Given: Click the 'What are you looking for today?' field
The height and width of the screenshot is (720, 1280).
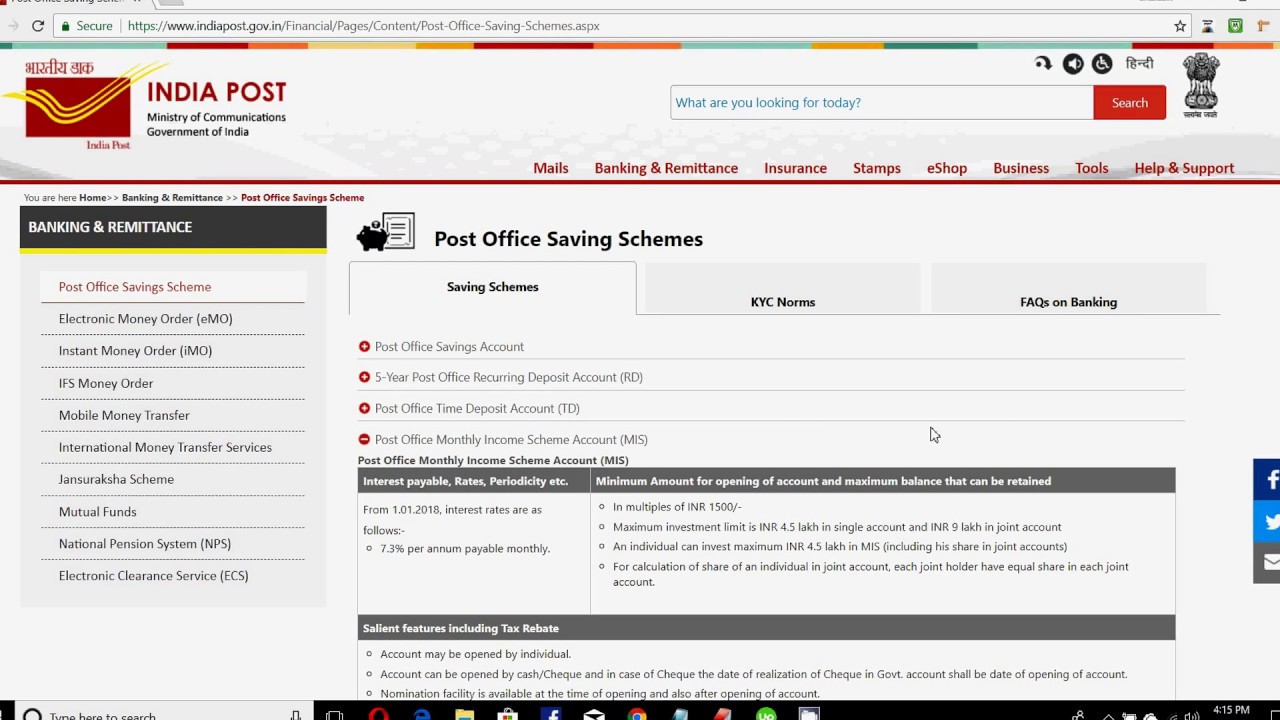Looking at the screenshot, I should point(882,102).
